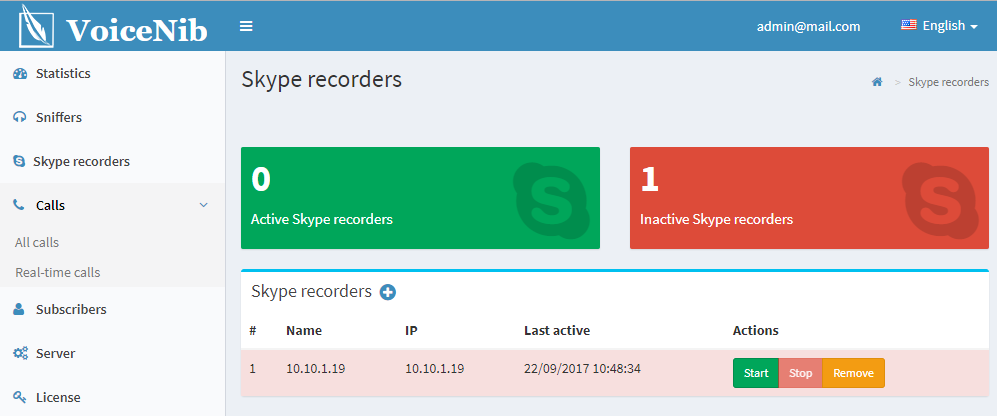Click Skype icon in red inactive card
The width and height of the screenshot is (997, 416).
click(940, 200)
